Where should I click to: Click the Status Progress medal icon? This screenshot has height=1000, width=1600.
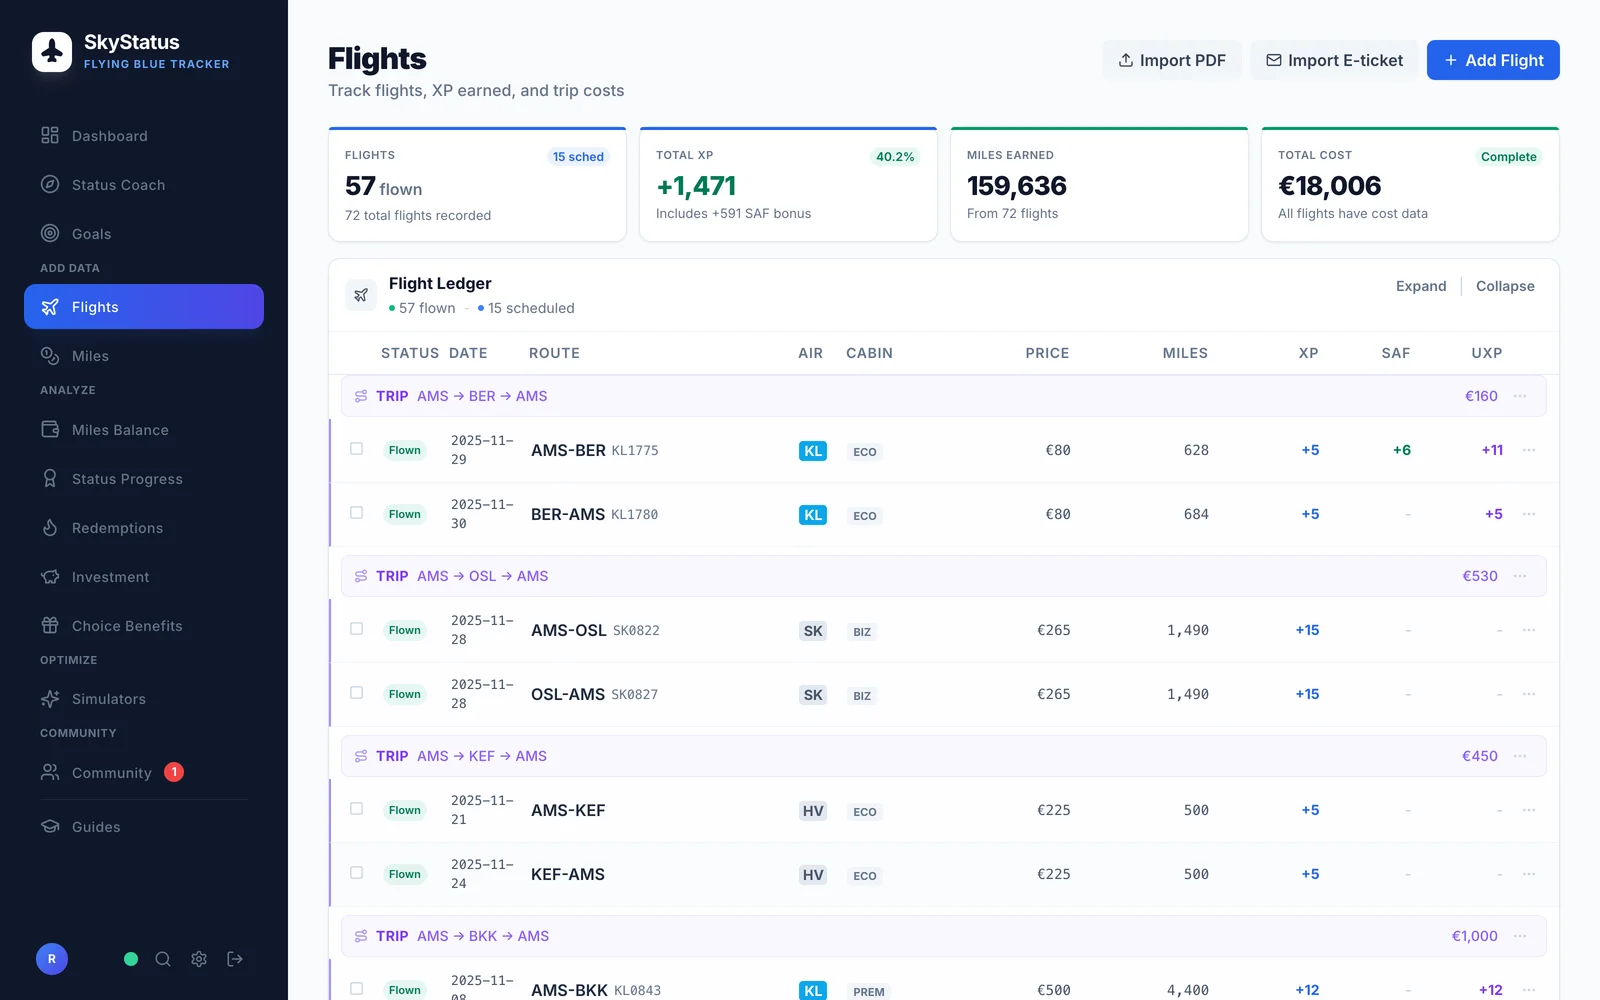coord(50,479)
